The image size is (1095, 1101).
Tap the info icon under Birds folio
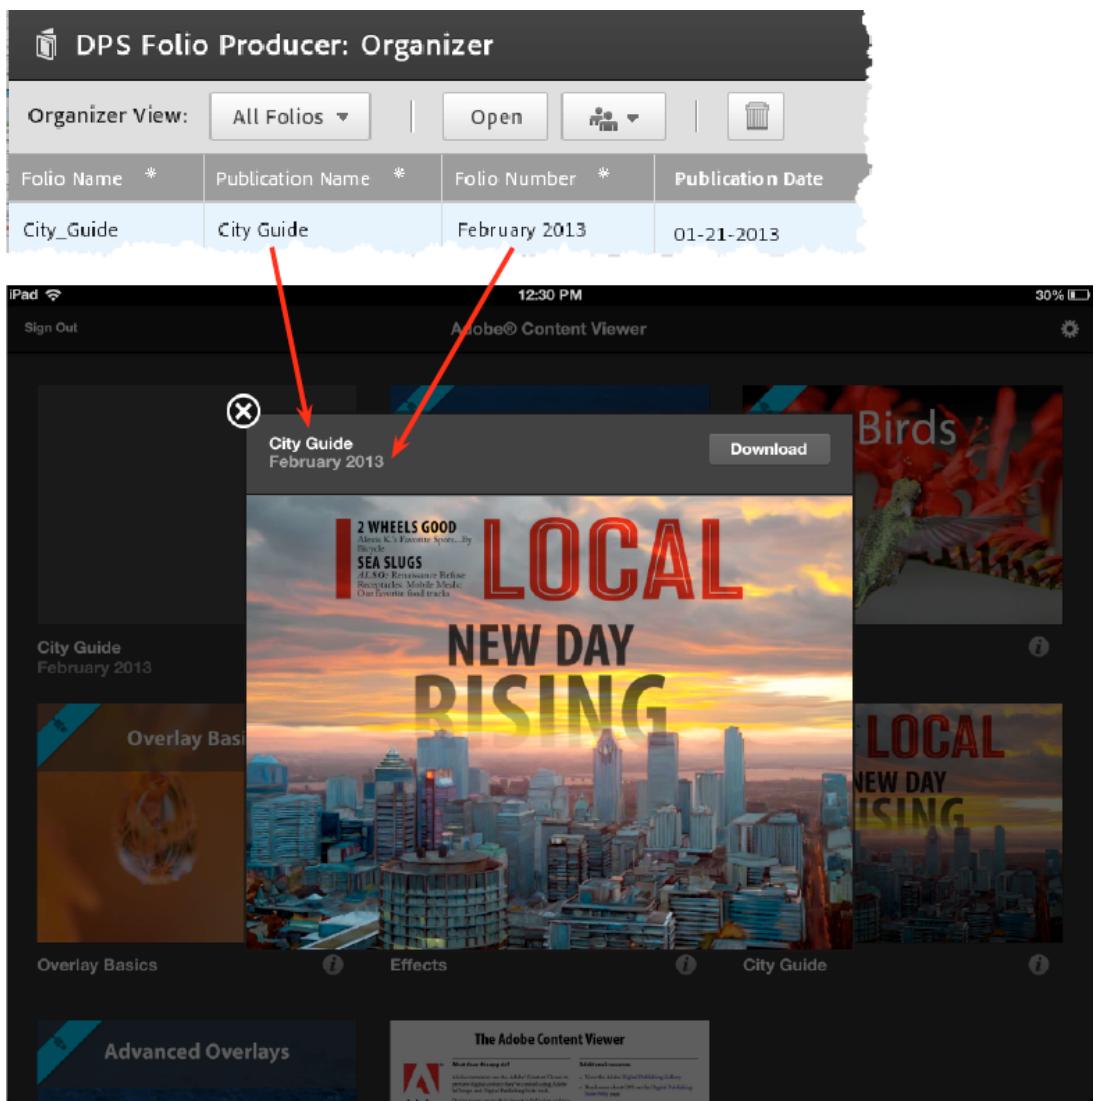[1038, 647]
